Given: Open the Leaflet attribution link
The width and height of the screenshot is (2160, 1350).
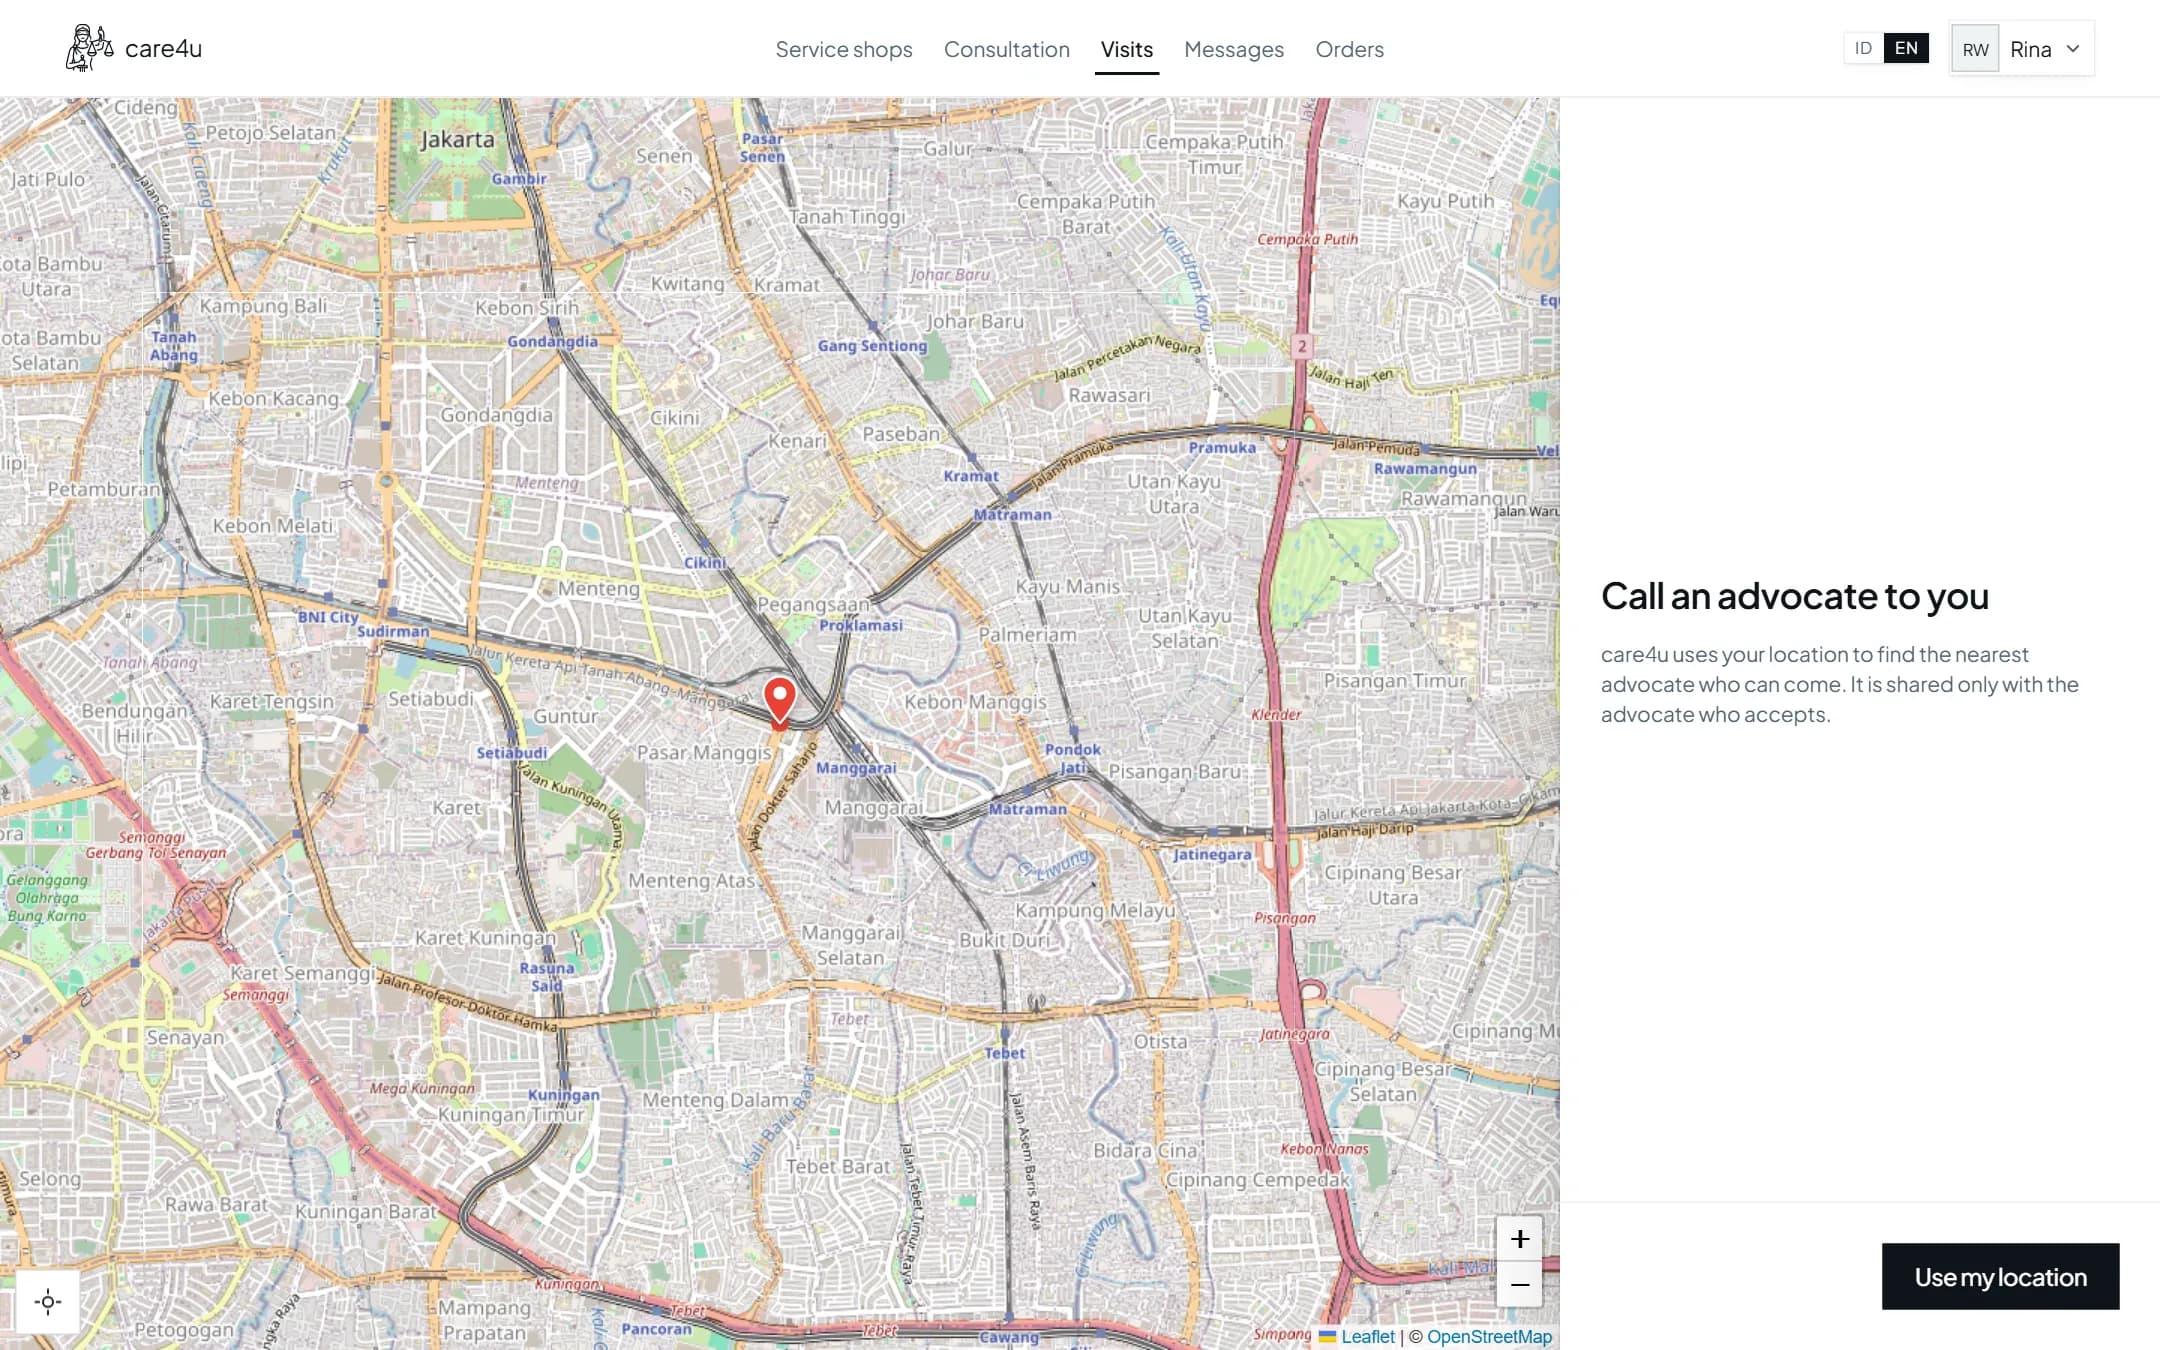Looking at the screenshot, I should 1367,1336.
